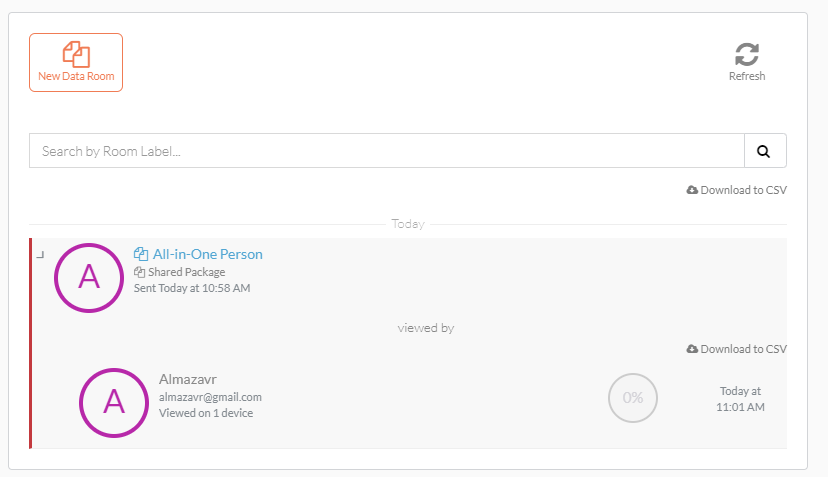
Task: Select the Shared Package label
Action: click(x=186, y=272)
